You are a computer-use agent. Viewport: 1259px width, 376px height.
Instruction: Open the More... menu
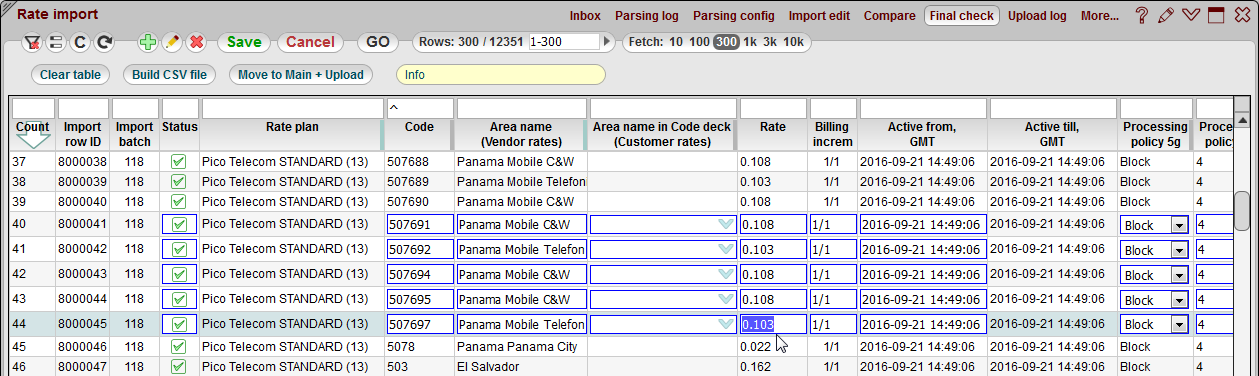[1099, 16]
